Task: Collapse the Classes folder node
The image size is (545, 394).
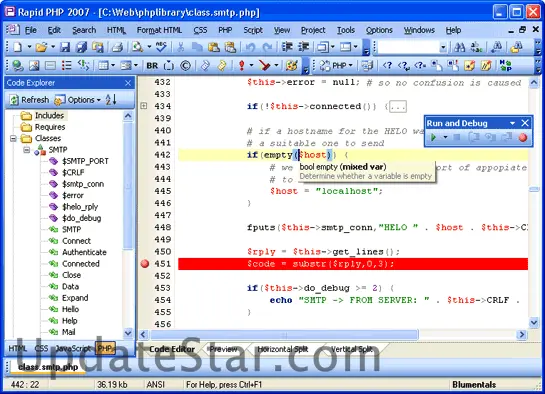Action: tap(13, 139)
